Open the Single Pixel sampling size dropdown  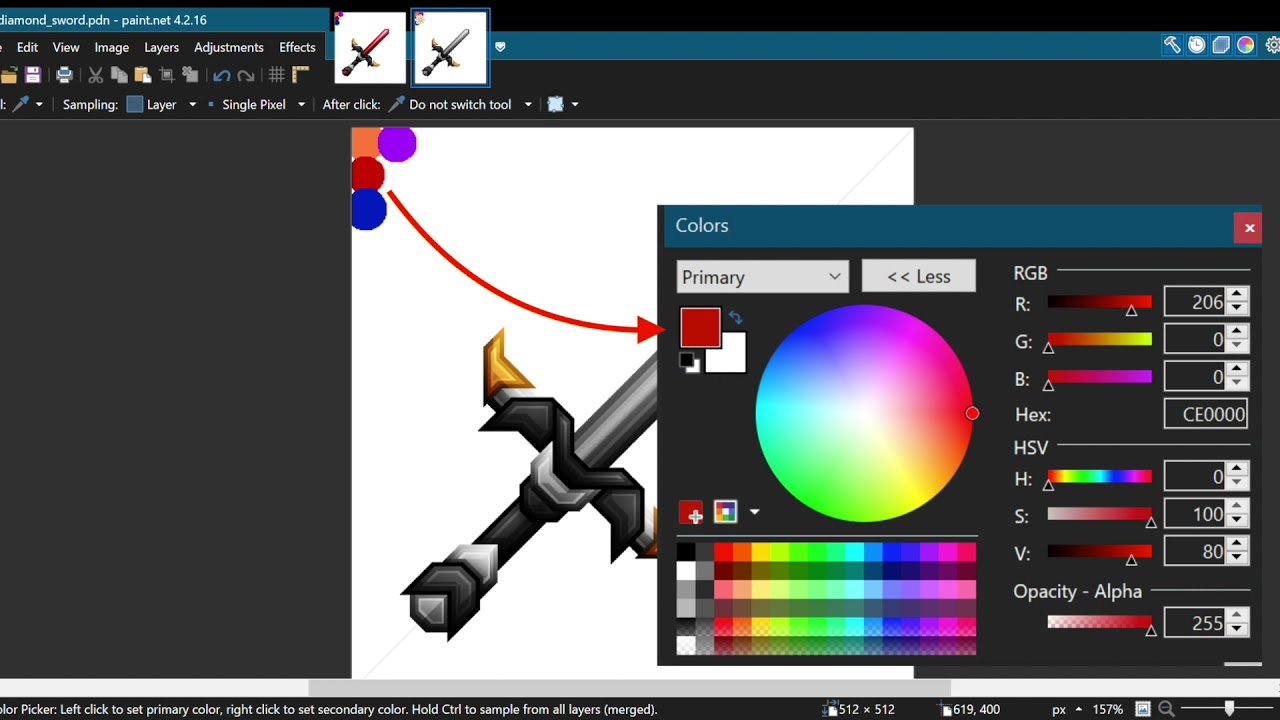tap(300, 104)
